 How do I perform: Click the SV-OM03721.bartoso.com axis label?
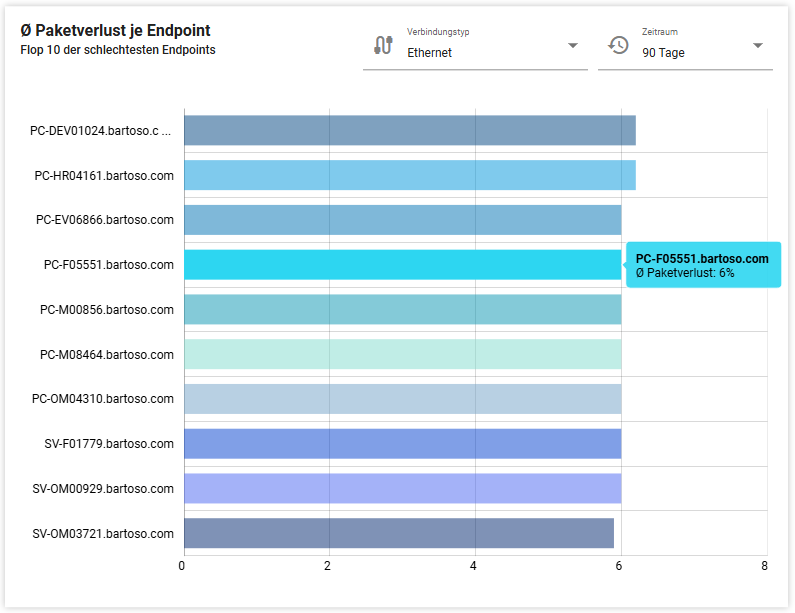(103, 534)
